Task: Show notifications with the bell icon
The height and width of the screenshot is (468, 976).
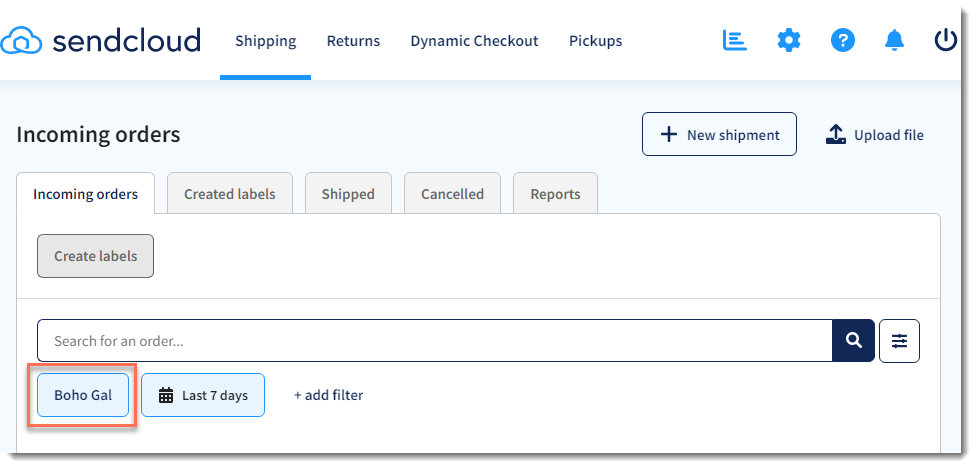Action: 894,41
